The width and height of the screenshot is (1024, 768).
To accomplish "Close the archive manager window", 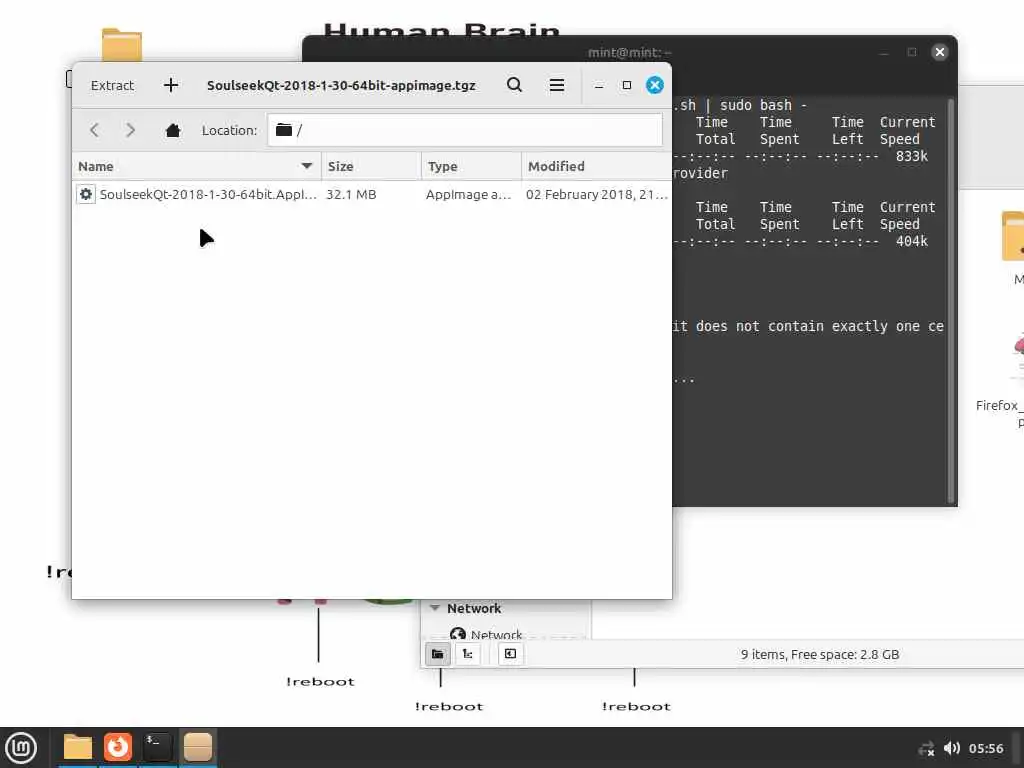I will point(654,85).
